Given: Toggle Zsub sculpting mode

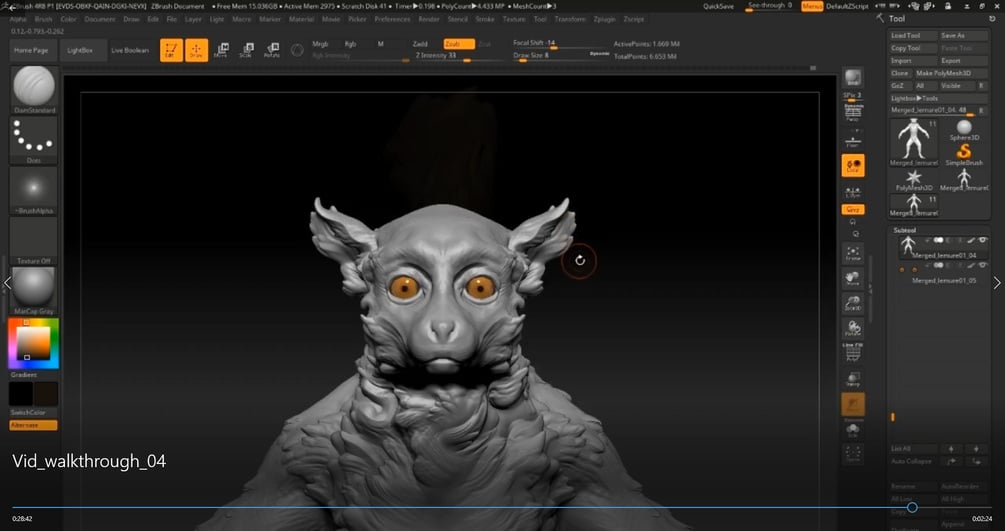Looking at the screenshot, I should click(x=457, y=44).
